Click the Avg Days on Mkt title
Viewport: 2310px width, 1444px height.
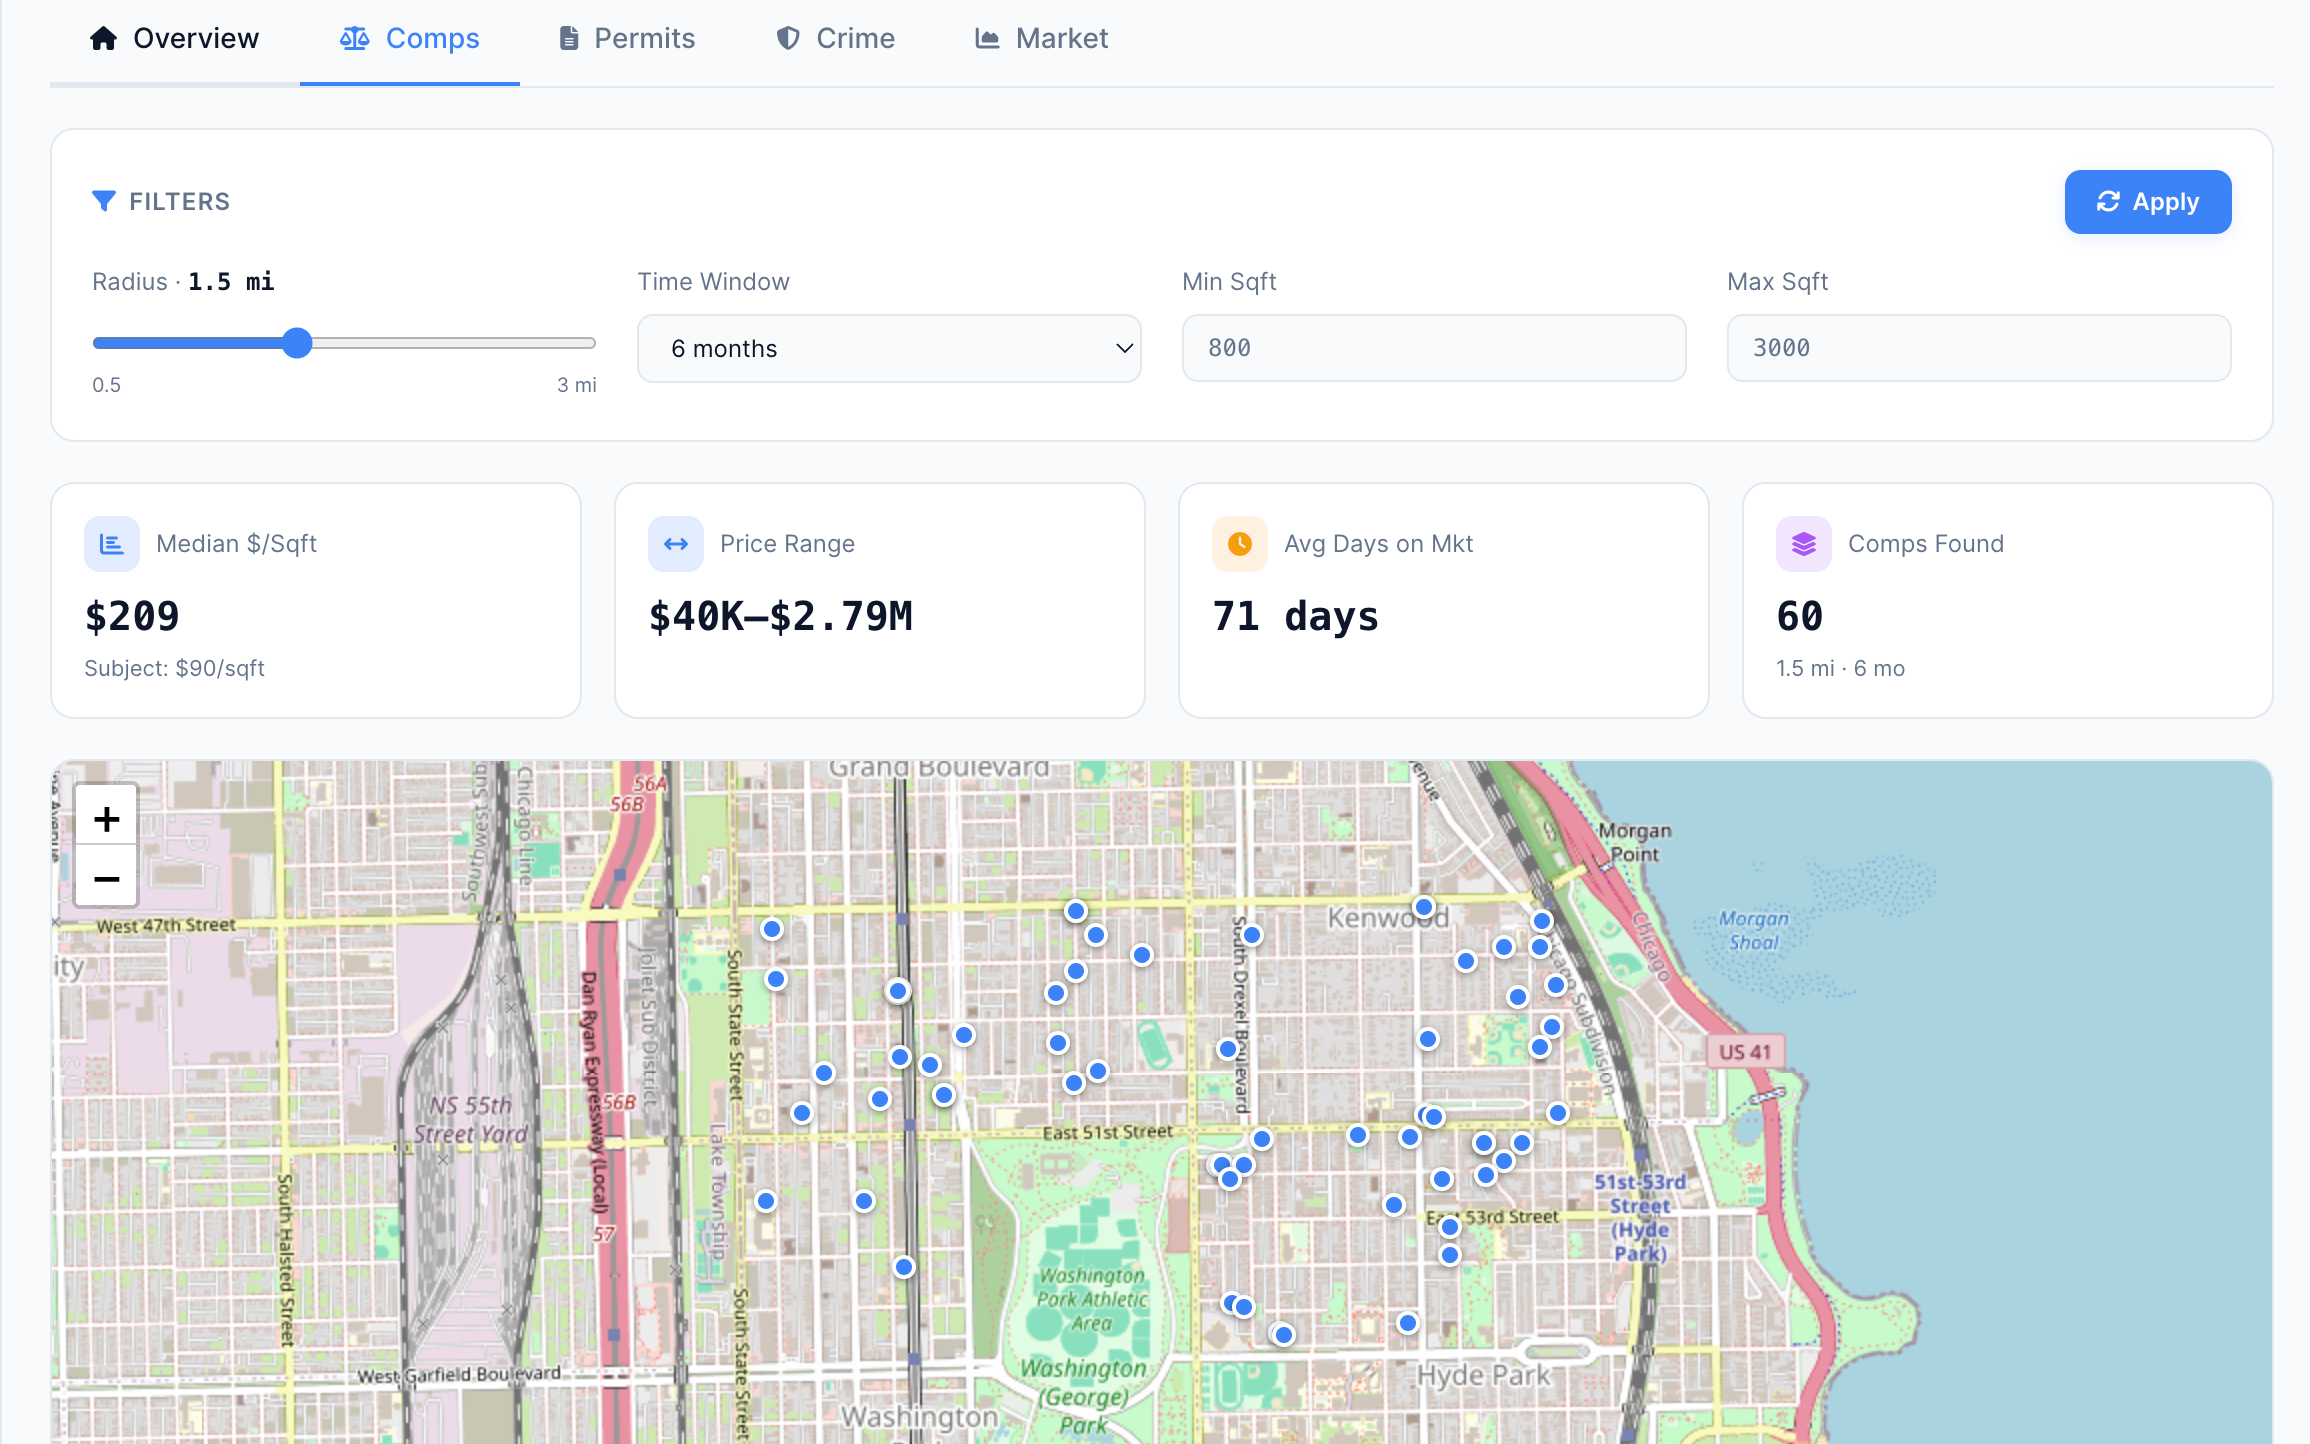[x=1378, y=544]
